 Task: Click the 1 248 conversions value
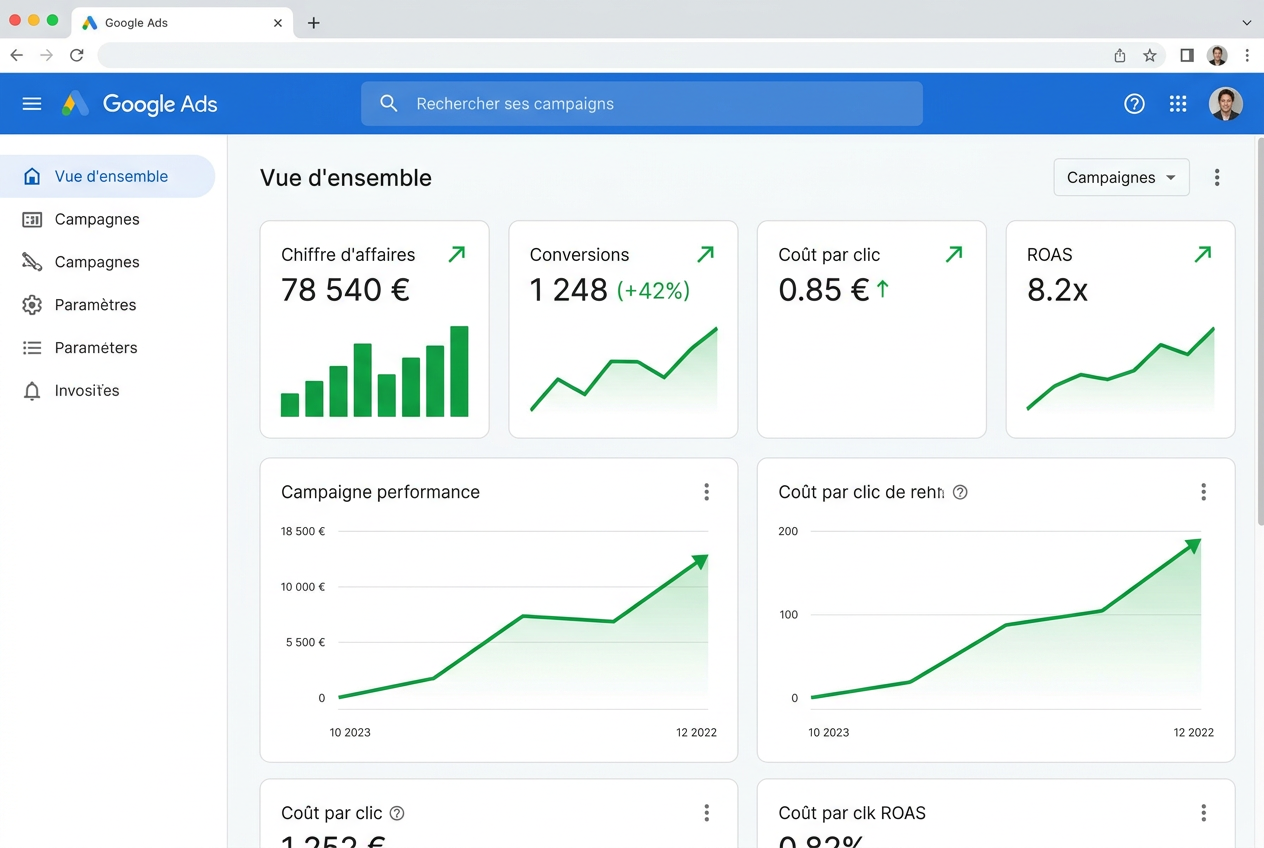pyautogui.click(x=568, y=290)
